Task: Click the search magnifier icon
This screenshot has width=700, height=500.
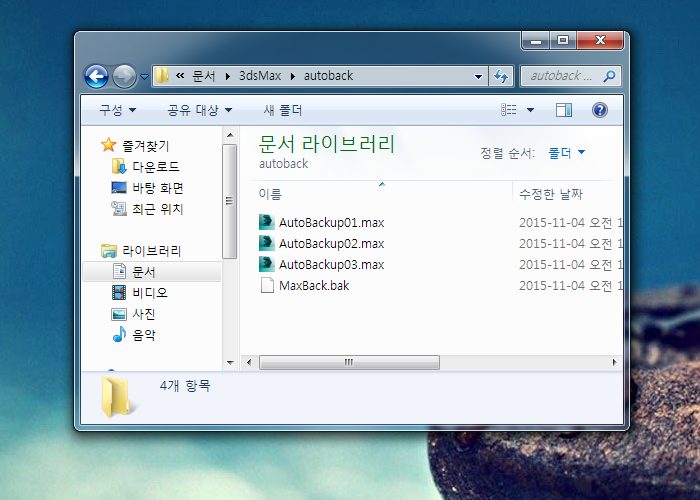Action: click(x=609, y=76)
